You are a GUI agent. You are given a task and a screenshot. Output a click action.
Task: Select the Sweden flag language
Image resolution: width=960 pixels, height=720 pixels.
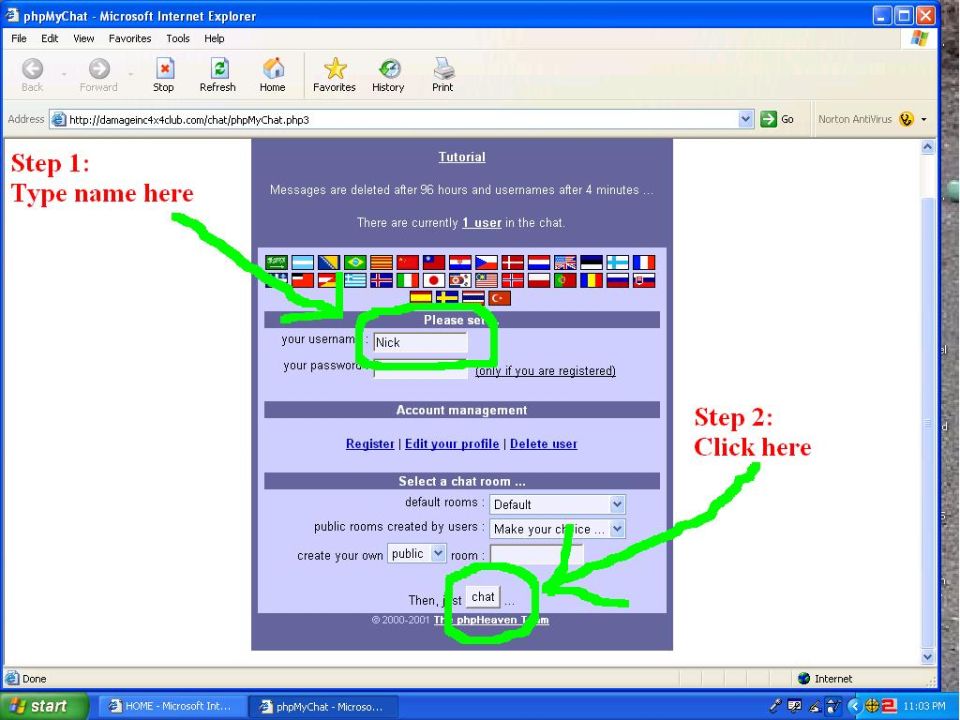pyautogui.click(x=447, y=298)
